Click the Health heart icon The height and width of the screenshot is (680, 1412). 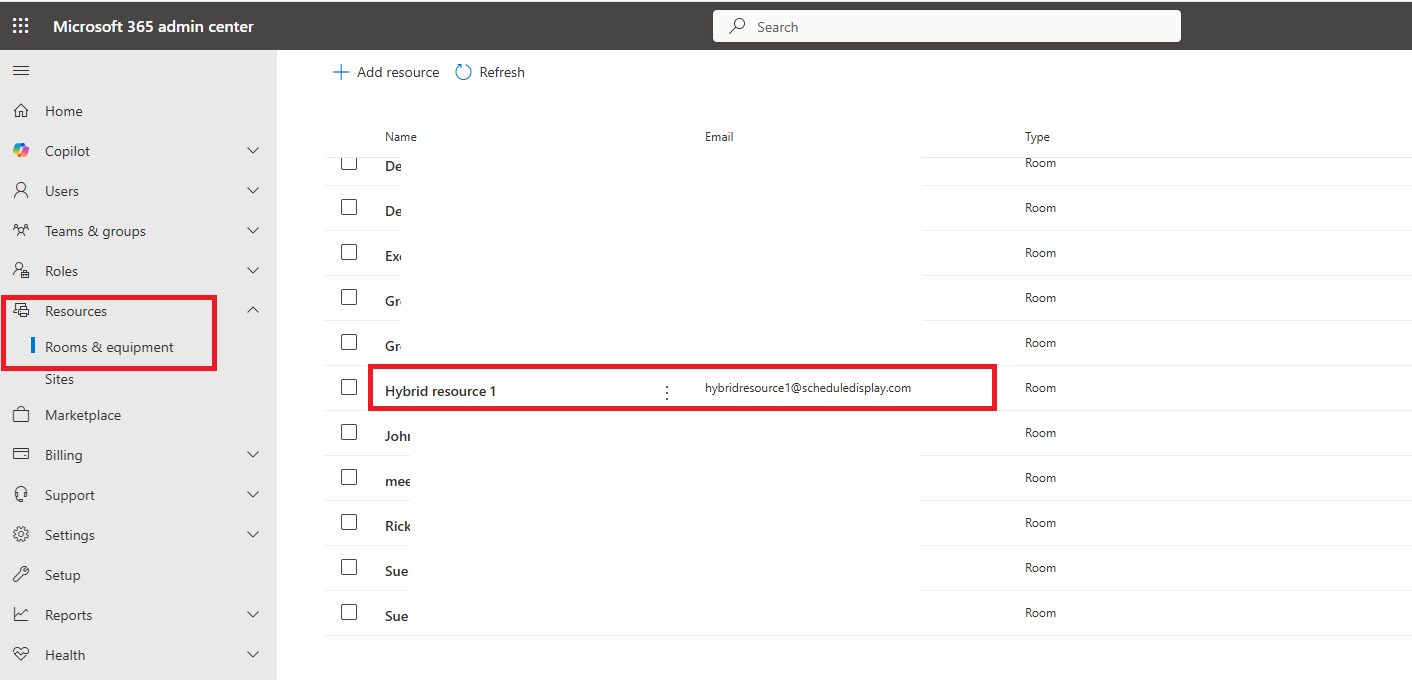click(21, 655)
